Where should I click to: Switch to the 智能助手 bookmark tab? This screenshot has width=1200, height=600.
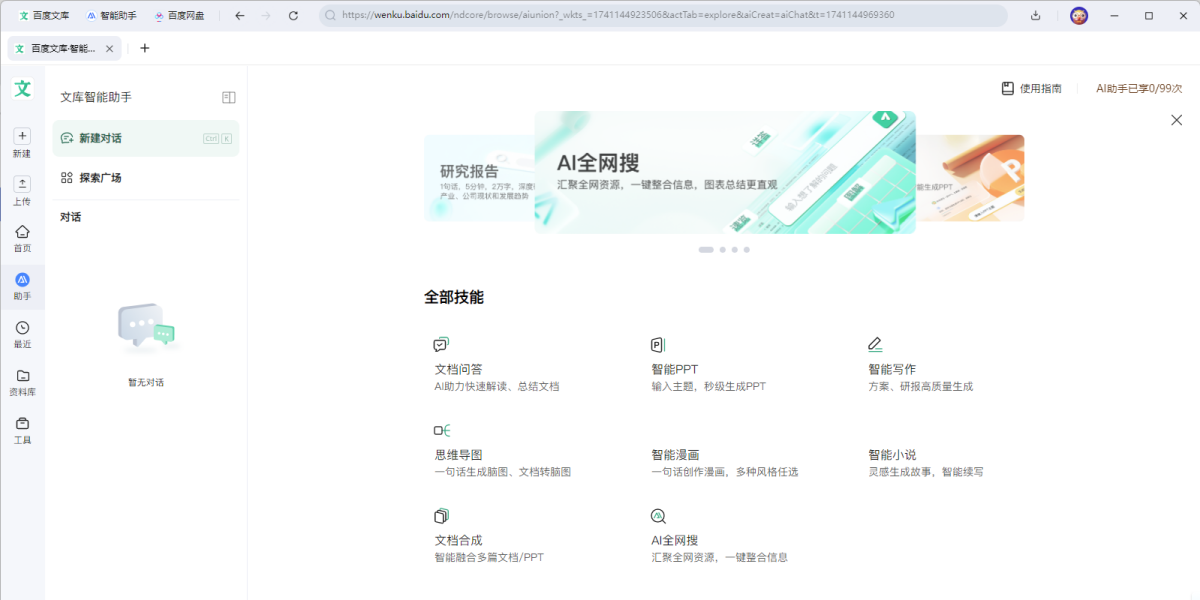(x=111, y=15)
